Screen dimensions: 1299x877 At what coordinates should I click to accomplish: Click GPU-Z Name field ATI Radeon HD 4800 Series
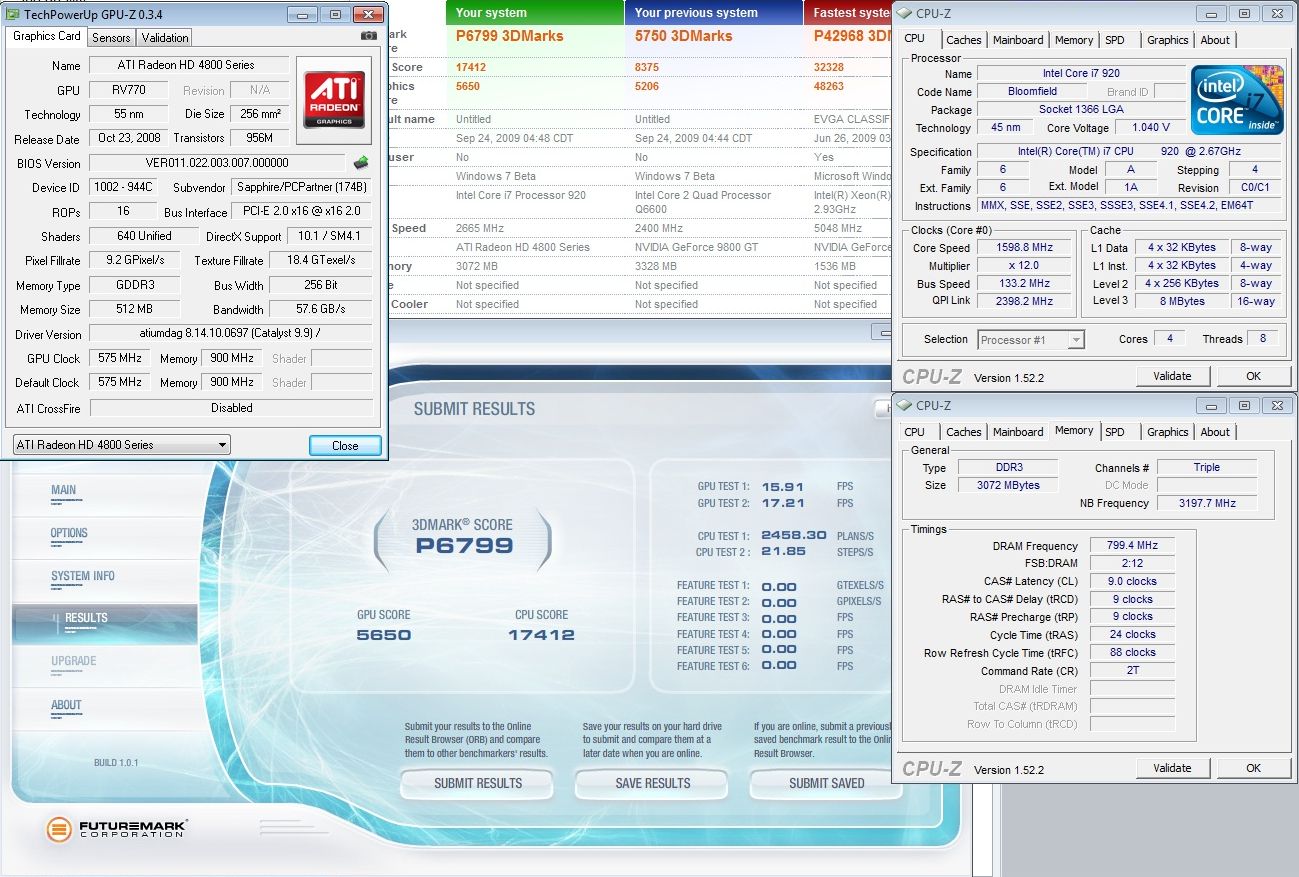(x=189, y=65)
